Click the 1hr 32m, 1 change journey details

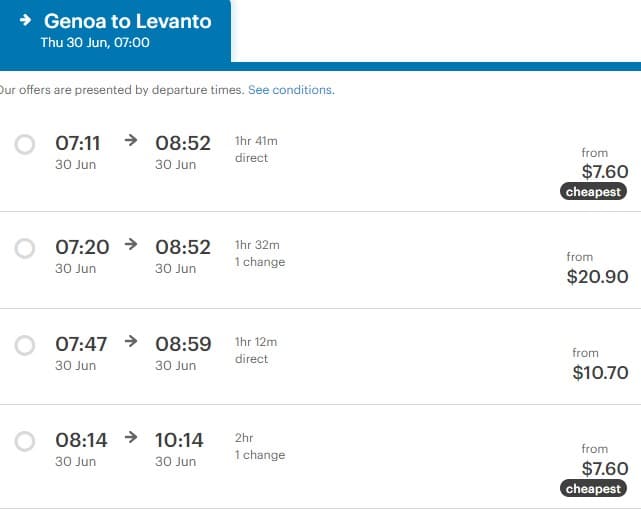pos(259,253)
